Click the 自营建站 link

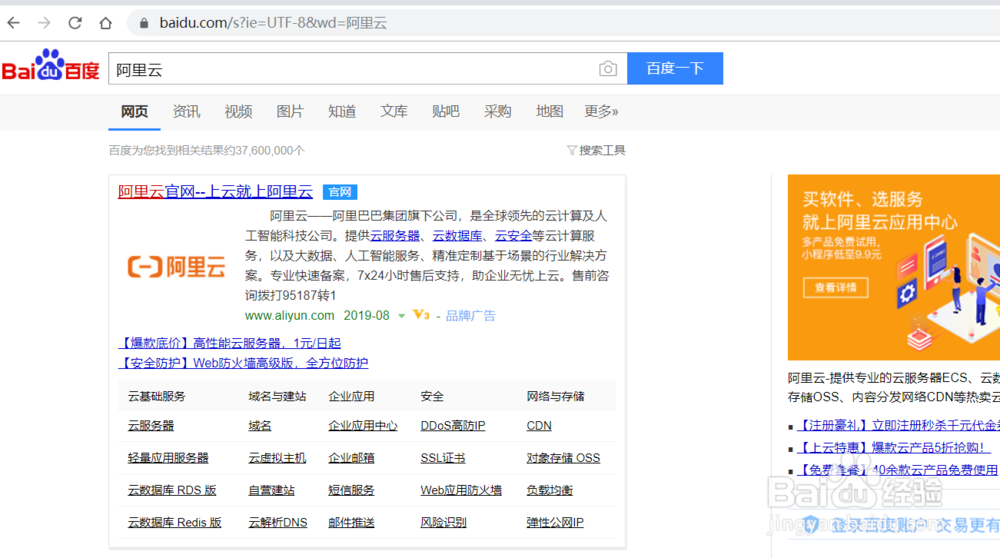point(272,490)
